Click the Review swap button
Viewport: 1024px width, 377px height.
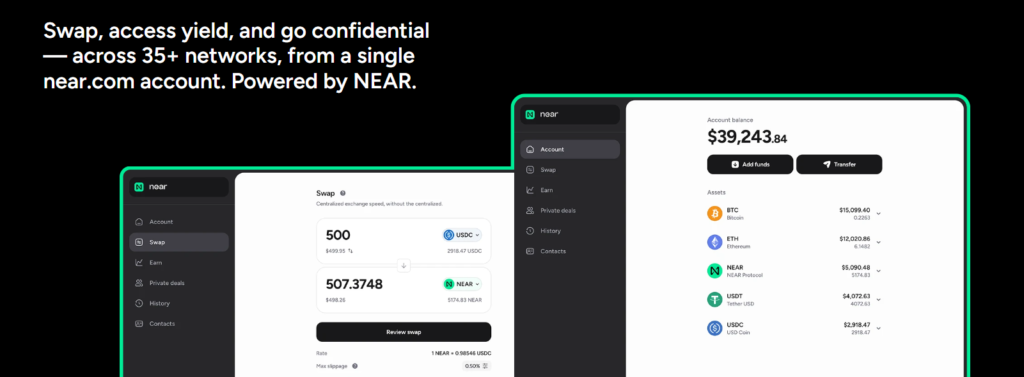point(404,332)
